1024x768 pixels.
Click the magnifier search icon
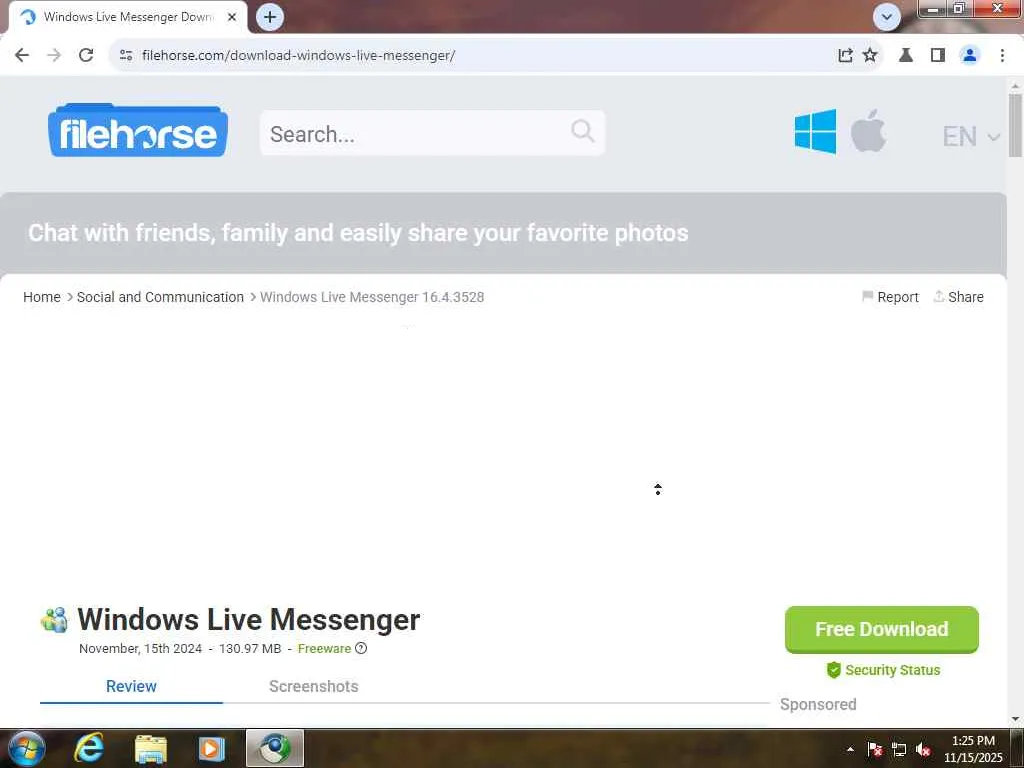click(x=583, y=131)
